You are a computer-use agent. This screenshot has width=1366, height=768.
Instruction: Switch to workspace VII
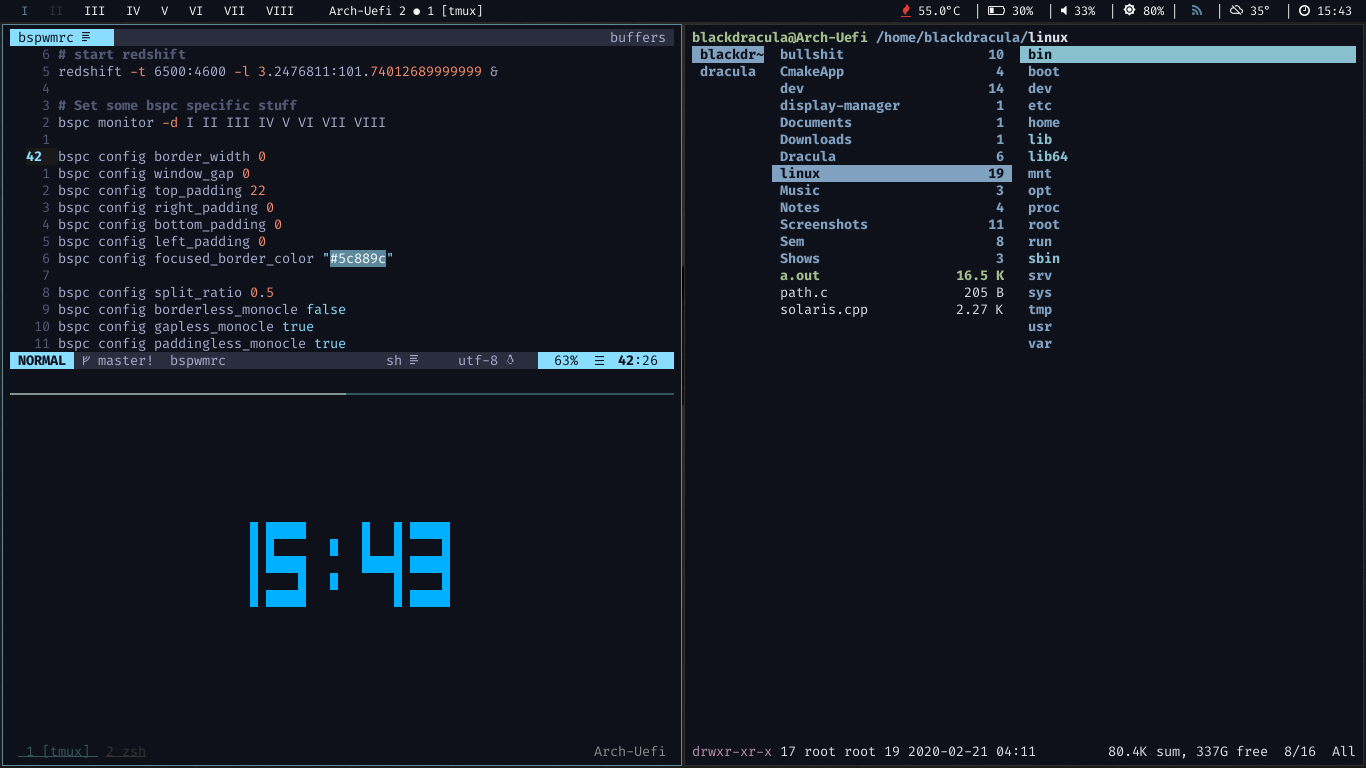tap(234, 11)
